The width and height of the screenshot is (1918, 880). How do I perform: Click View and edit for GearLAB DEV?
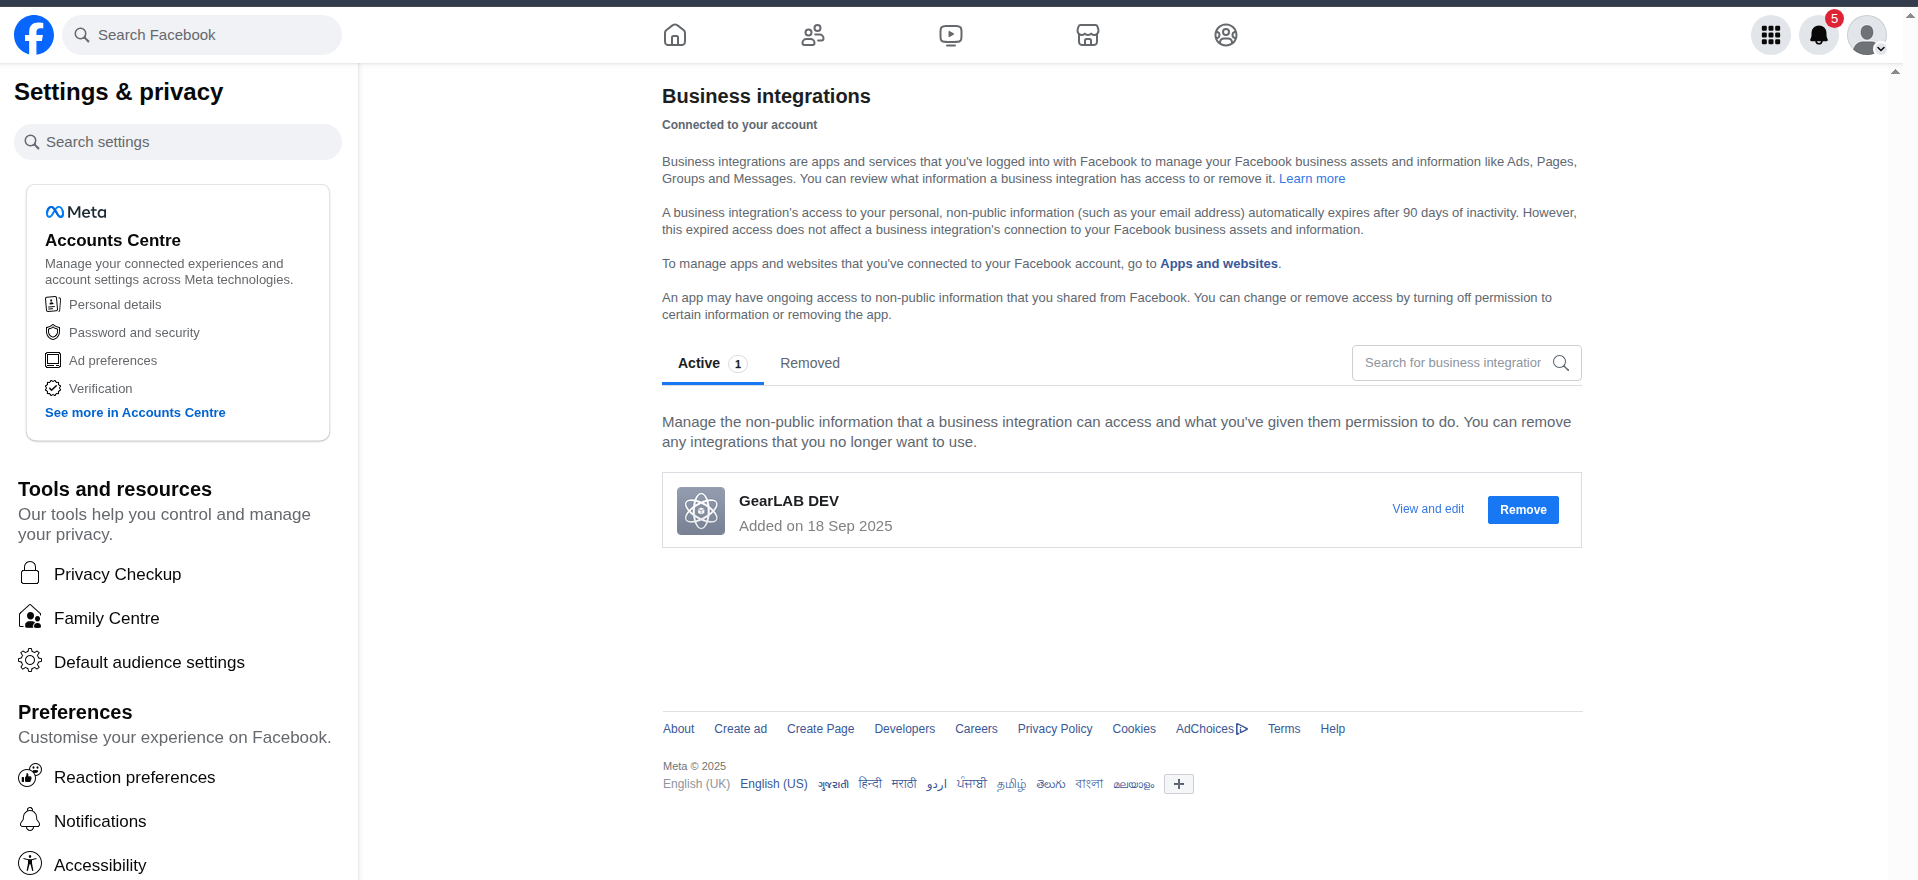pyautogui.click(x=1428, y=509)
